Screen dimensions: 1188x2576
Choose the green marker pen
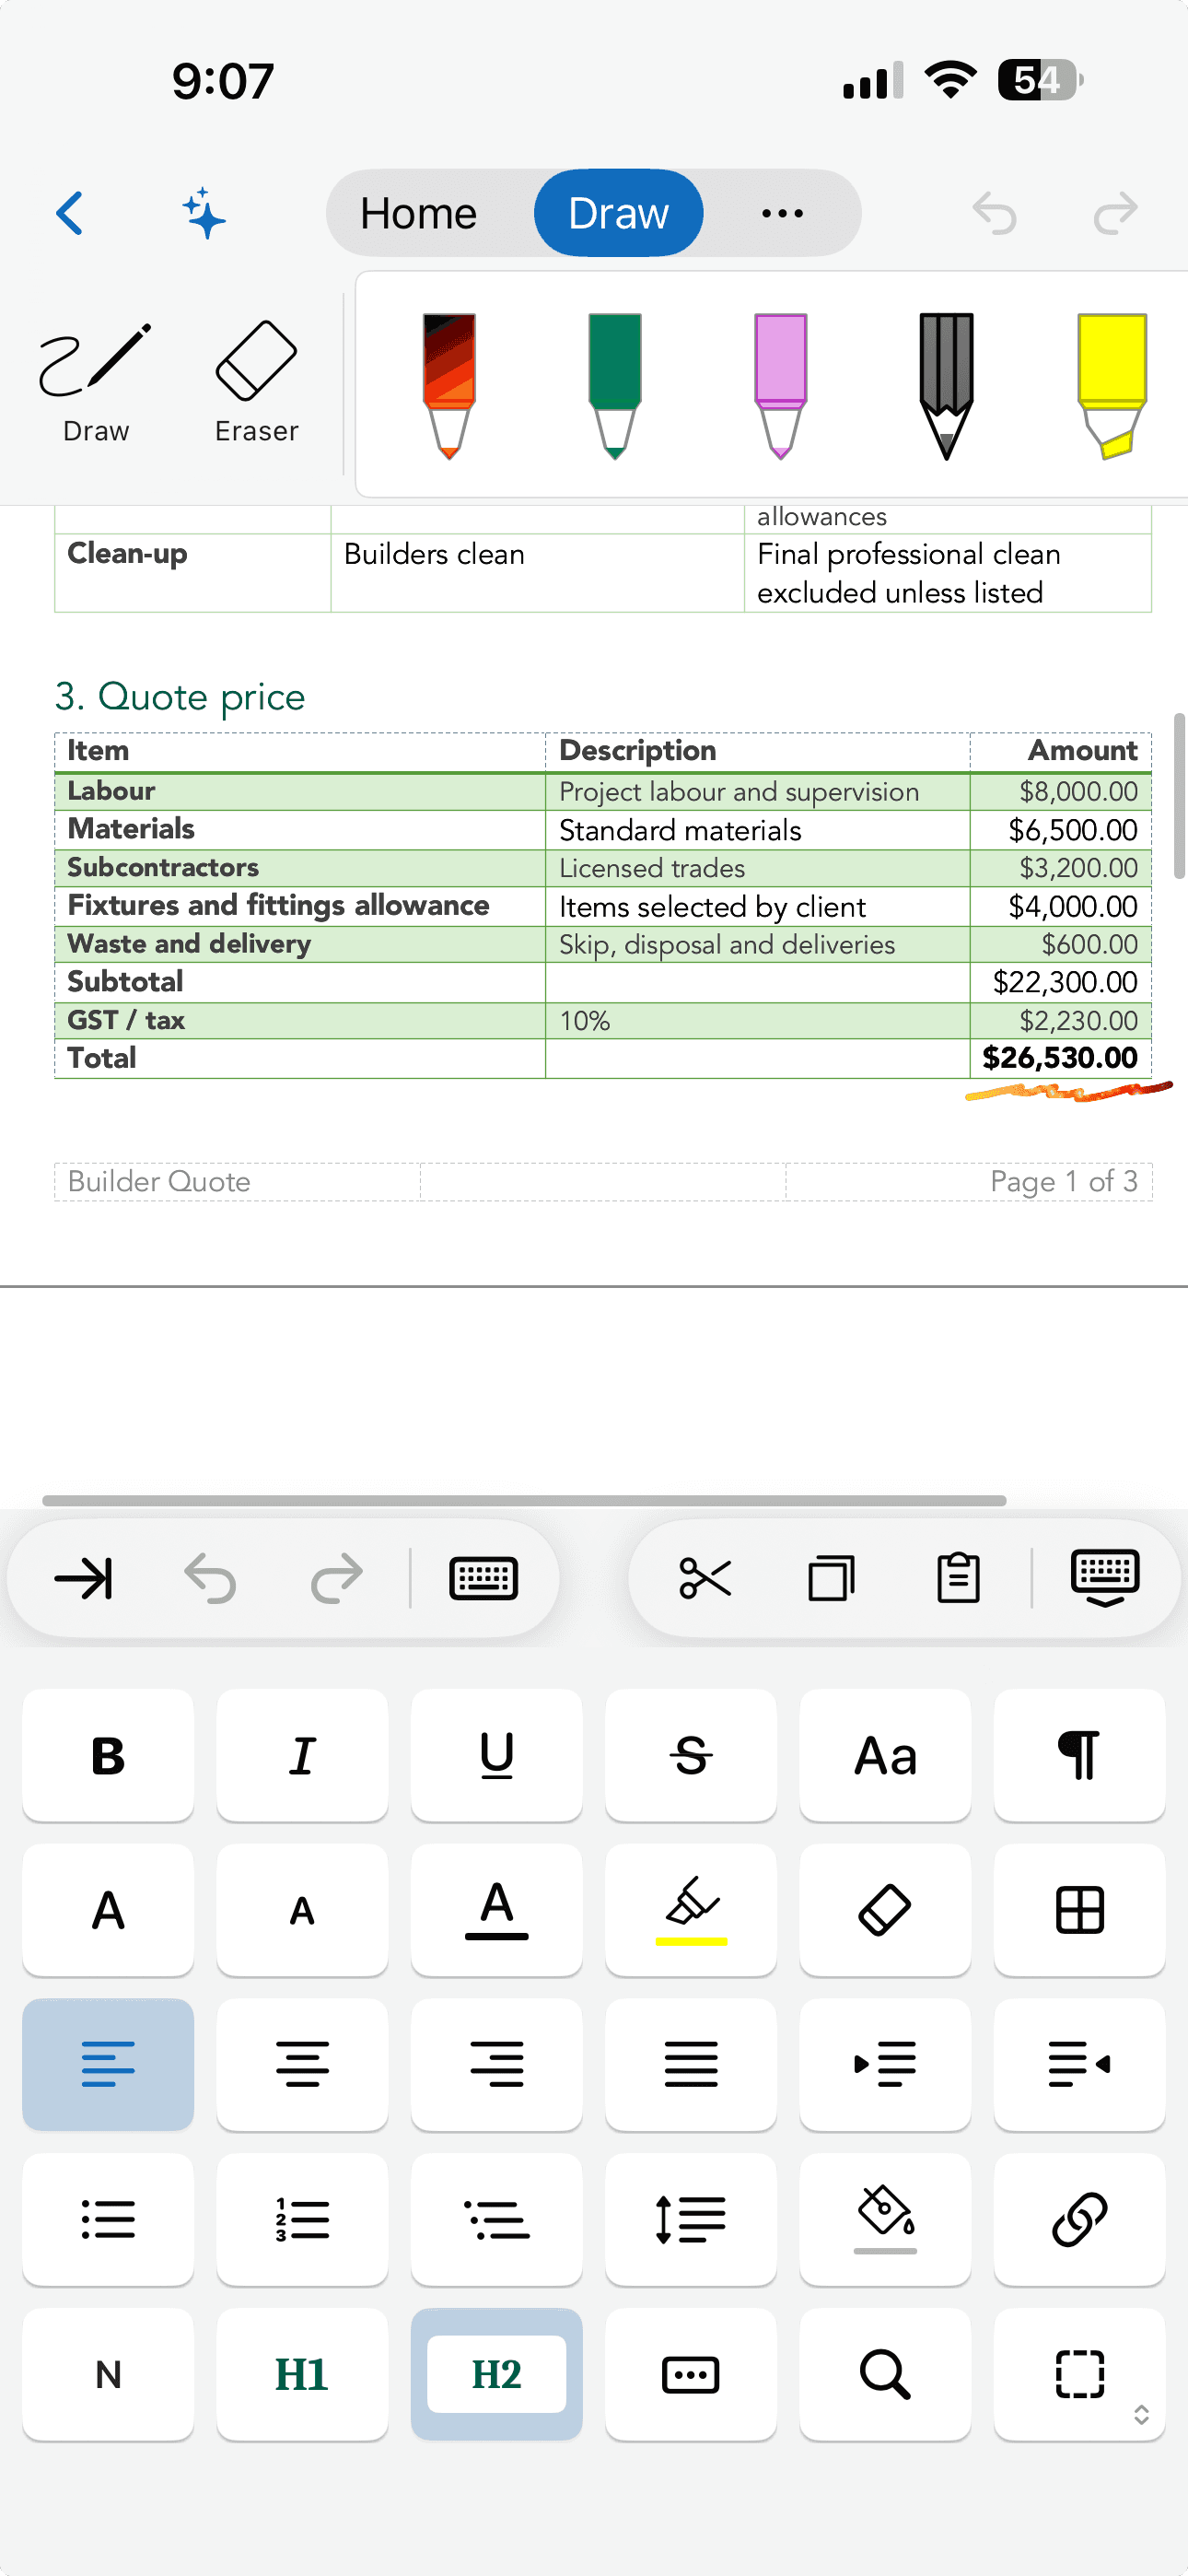point(615,386)
